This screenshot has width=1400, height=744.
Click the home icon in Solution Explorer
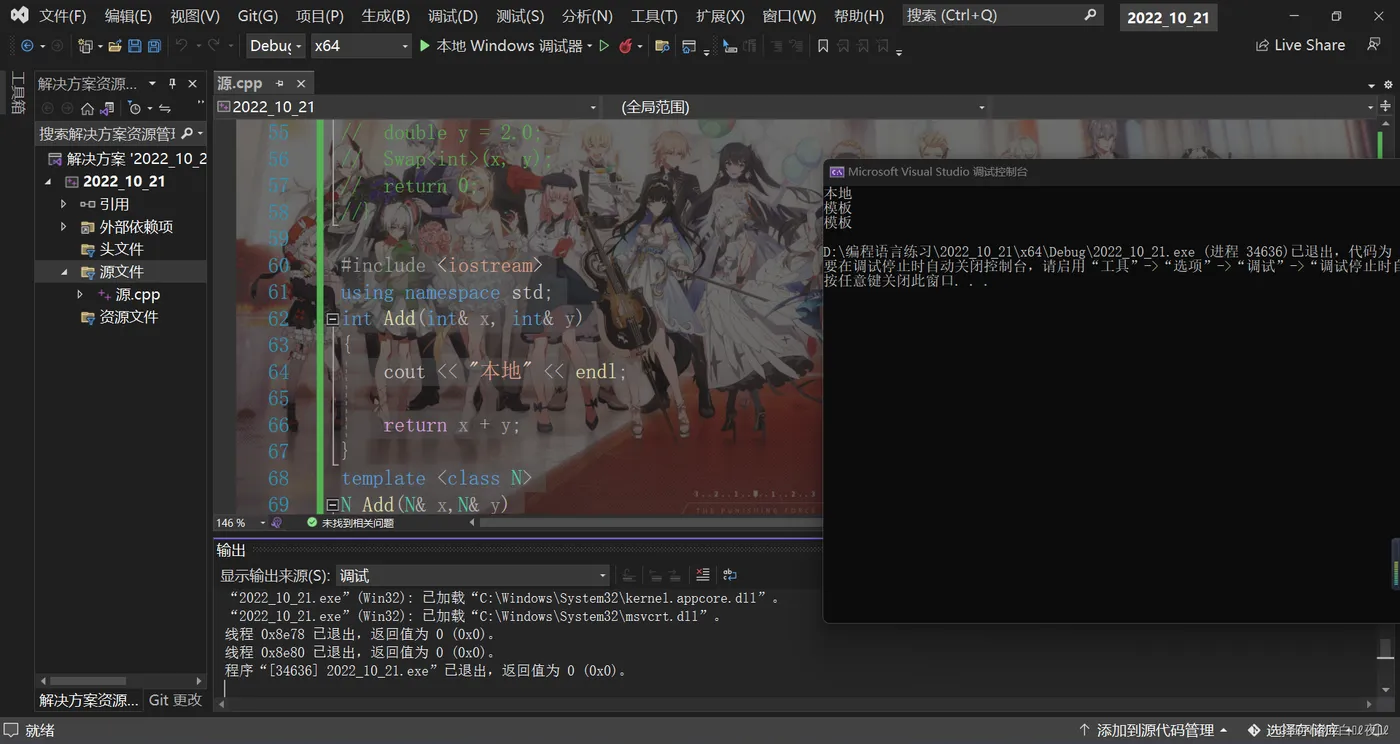pos(87,108)
